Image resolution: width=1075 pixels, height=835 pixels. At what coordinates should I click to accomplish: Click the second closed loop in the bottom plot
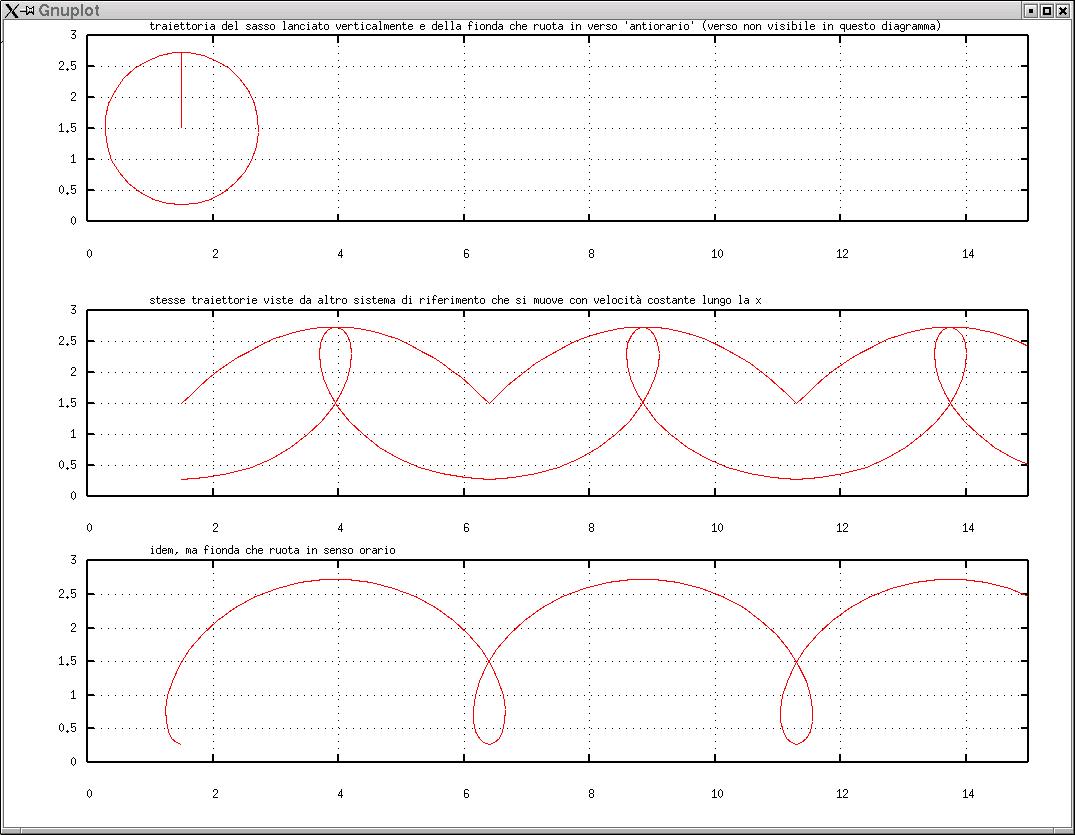coord(797,710)
